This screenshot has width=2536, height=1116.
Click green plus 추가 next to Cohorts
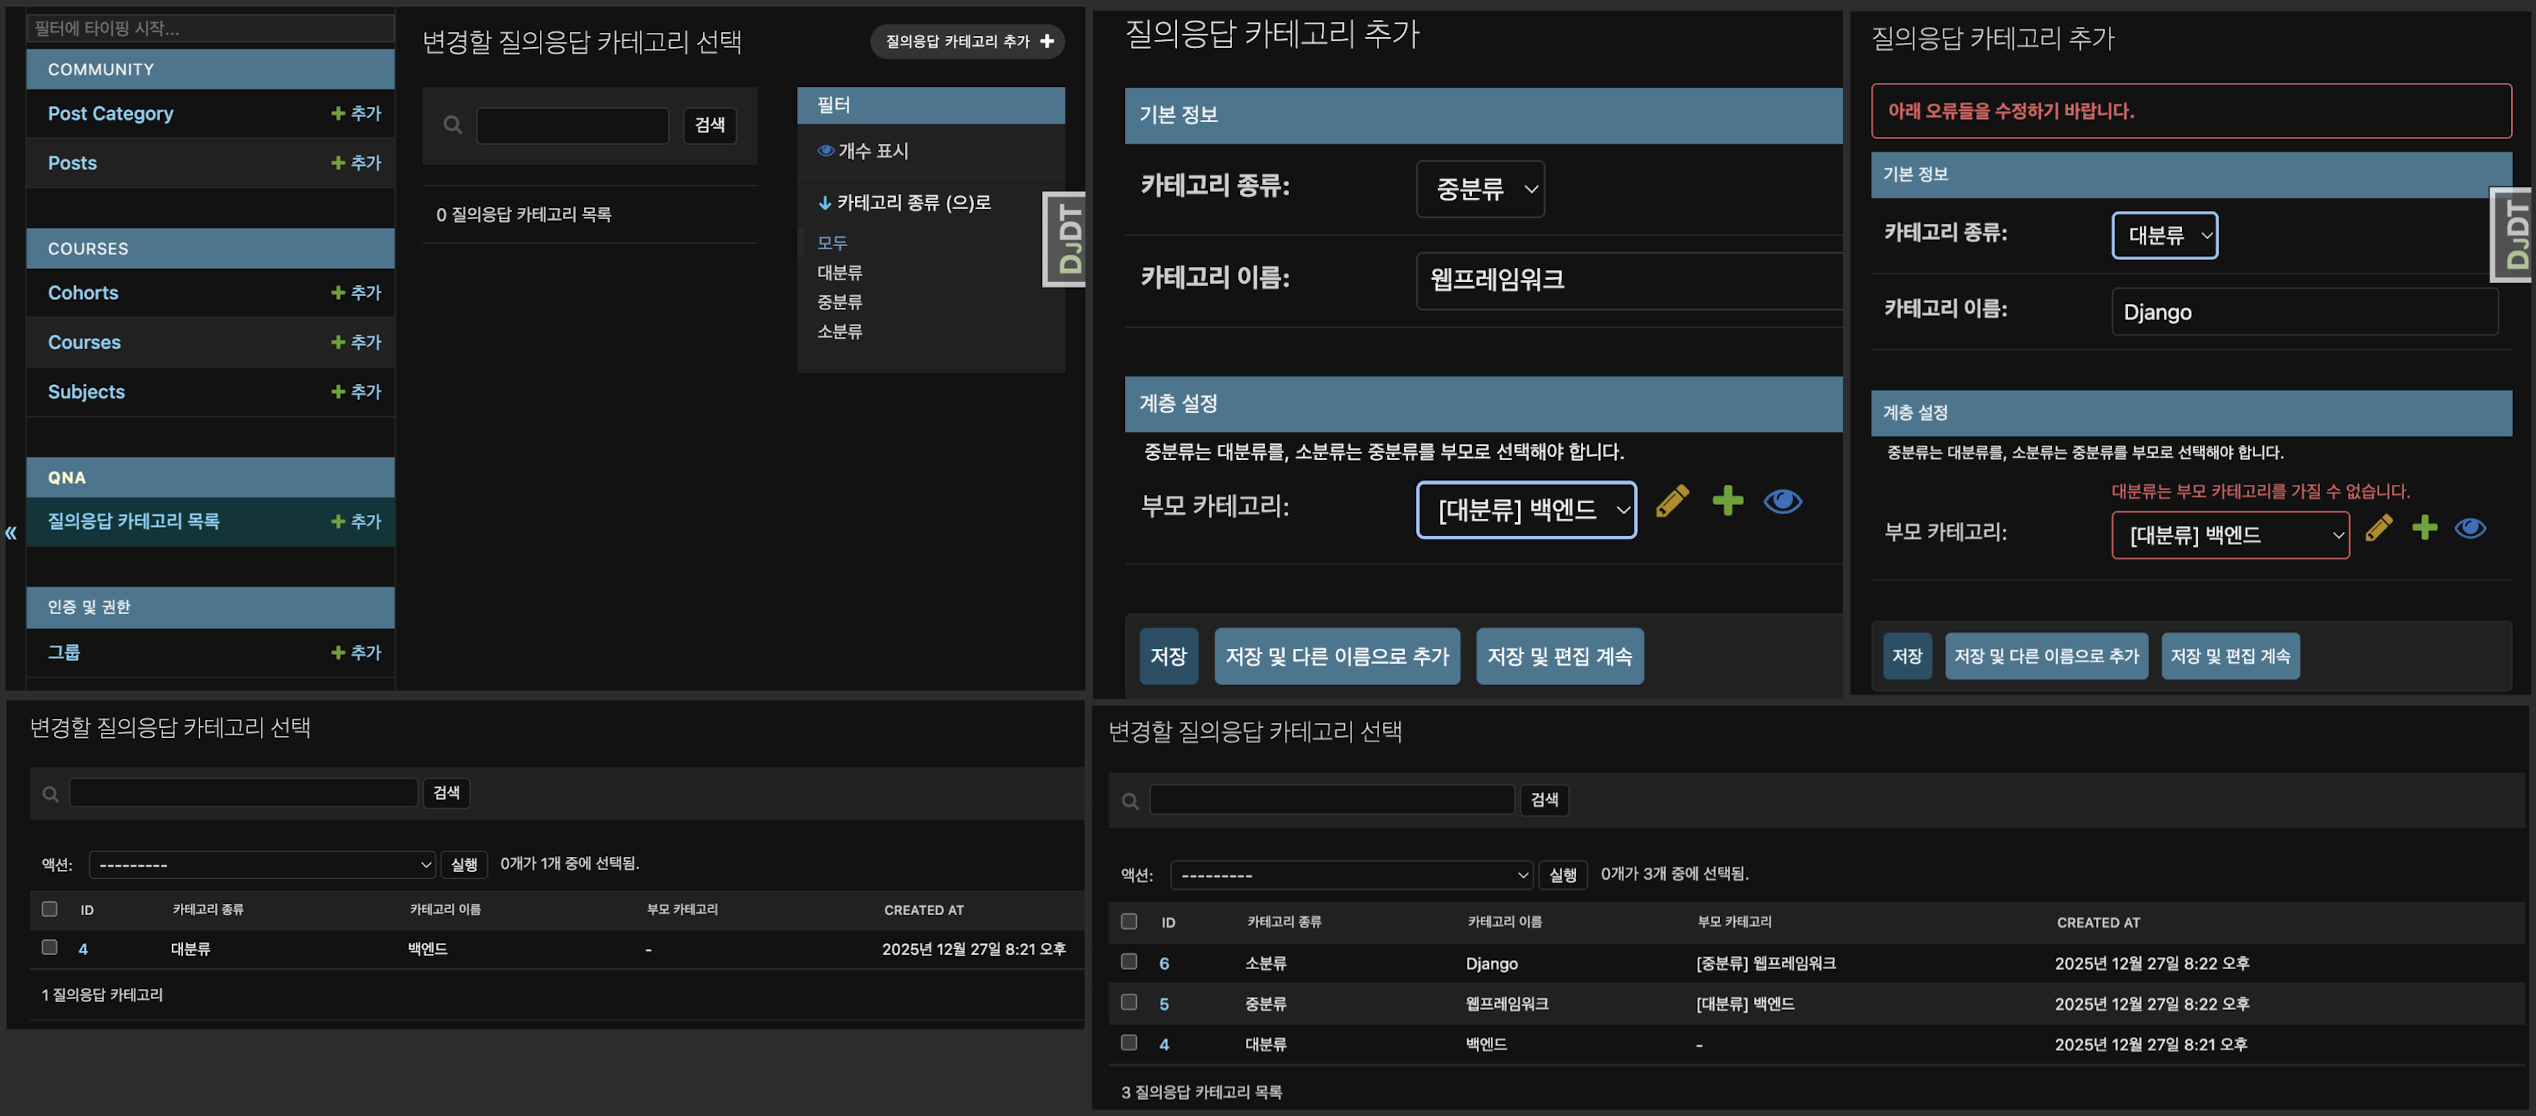pos(355,293)
